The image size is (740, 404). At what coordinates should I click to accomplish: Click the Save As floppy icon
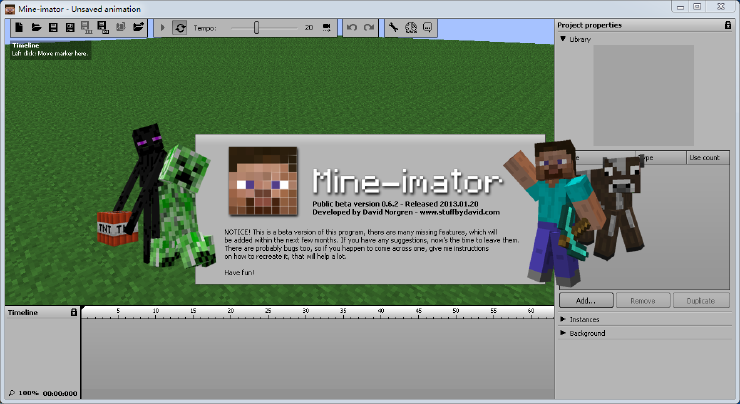(70, 27)
